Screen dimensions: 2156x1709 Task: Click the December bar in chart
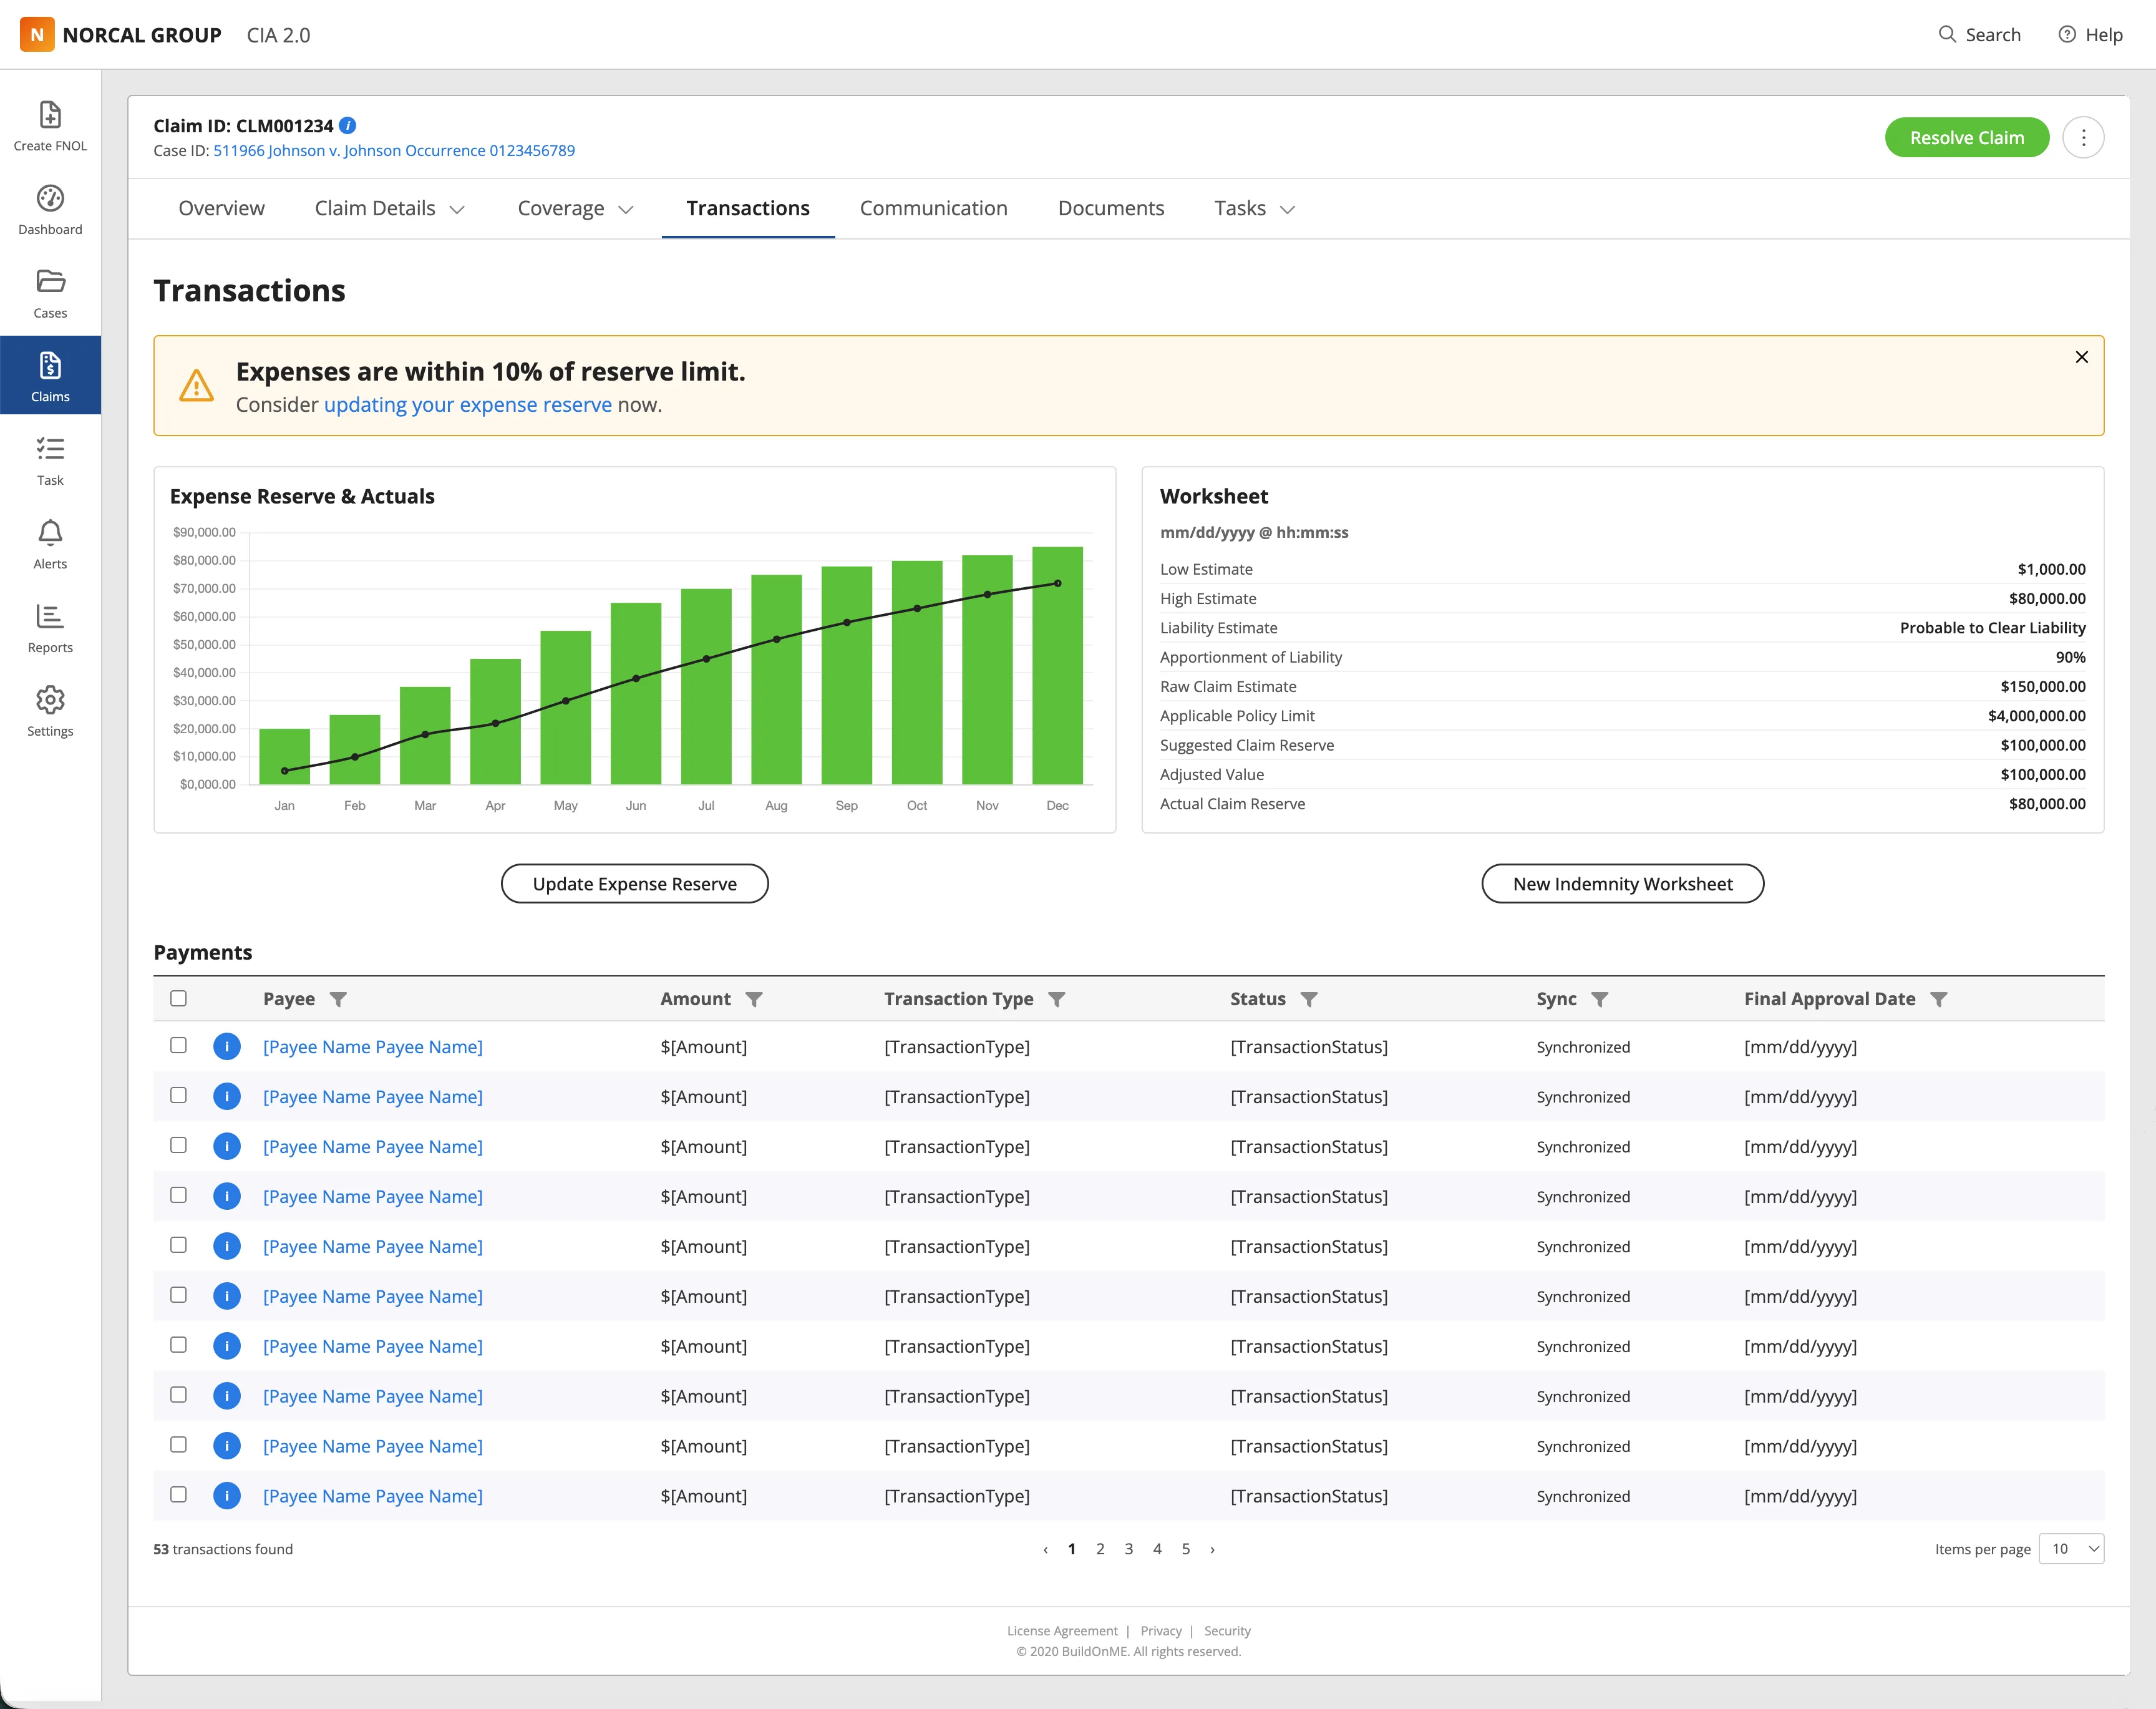[1057, 665]
